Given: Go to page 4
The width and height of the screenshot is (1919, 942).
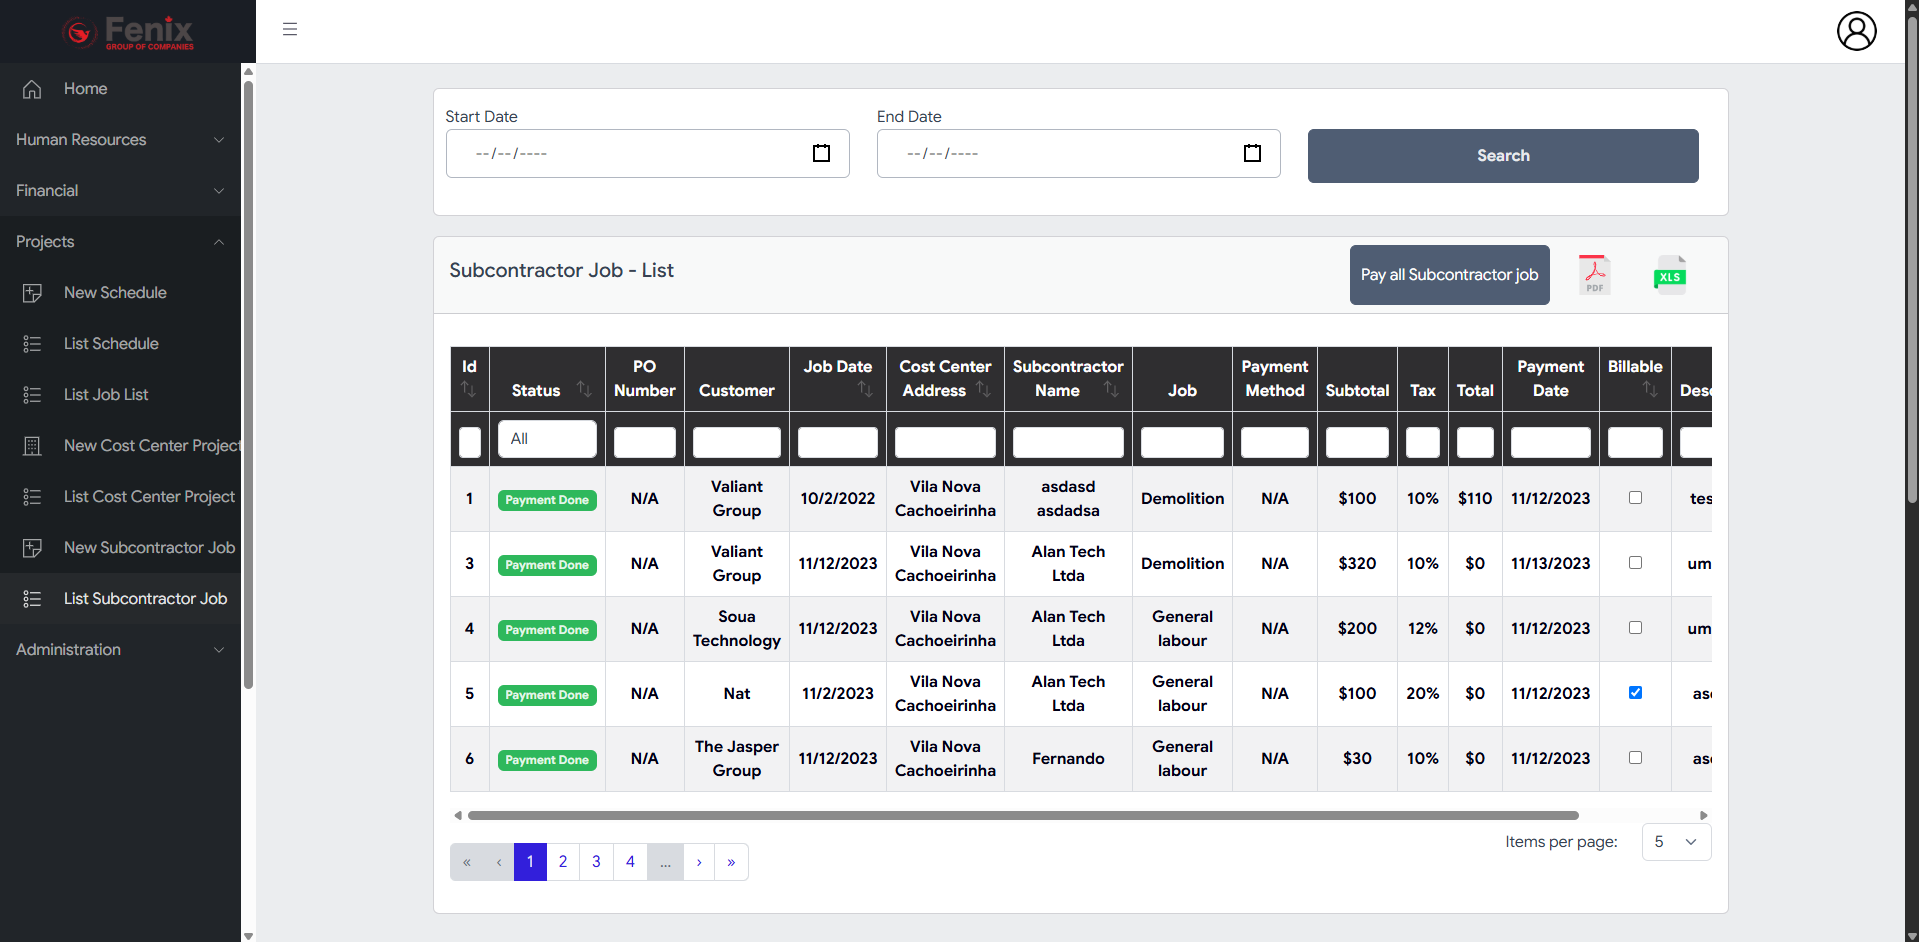Looking at the screenshot, I should click(630, 862).
